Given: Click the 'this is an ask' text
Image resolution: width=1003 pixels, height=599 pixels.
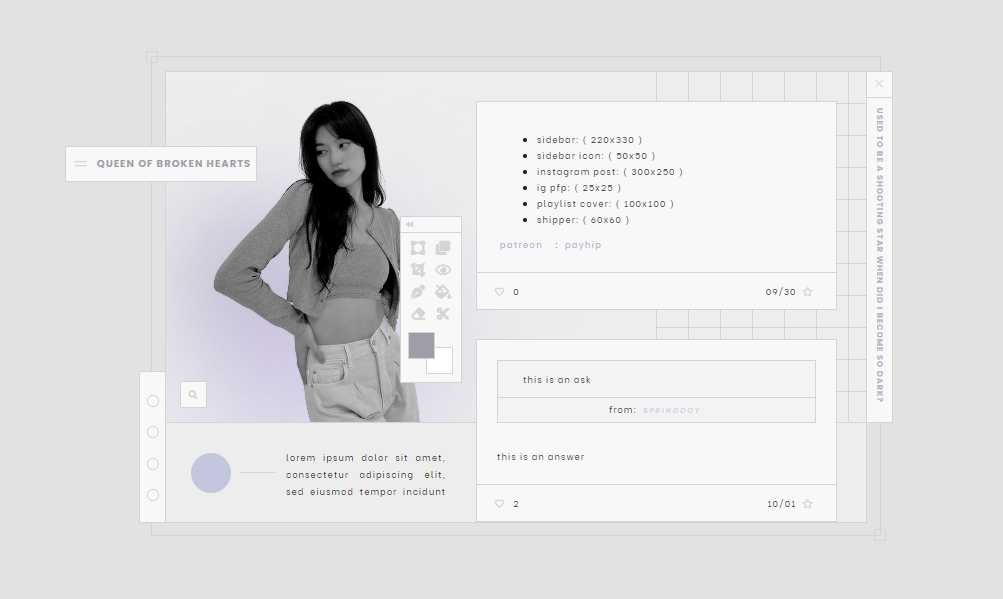Looking at the screenshot, I should click(557, 380).
